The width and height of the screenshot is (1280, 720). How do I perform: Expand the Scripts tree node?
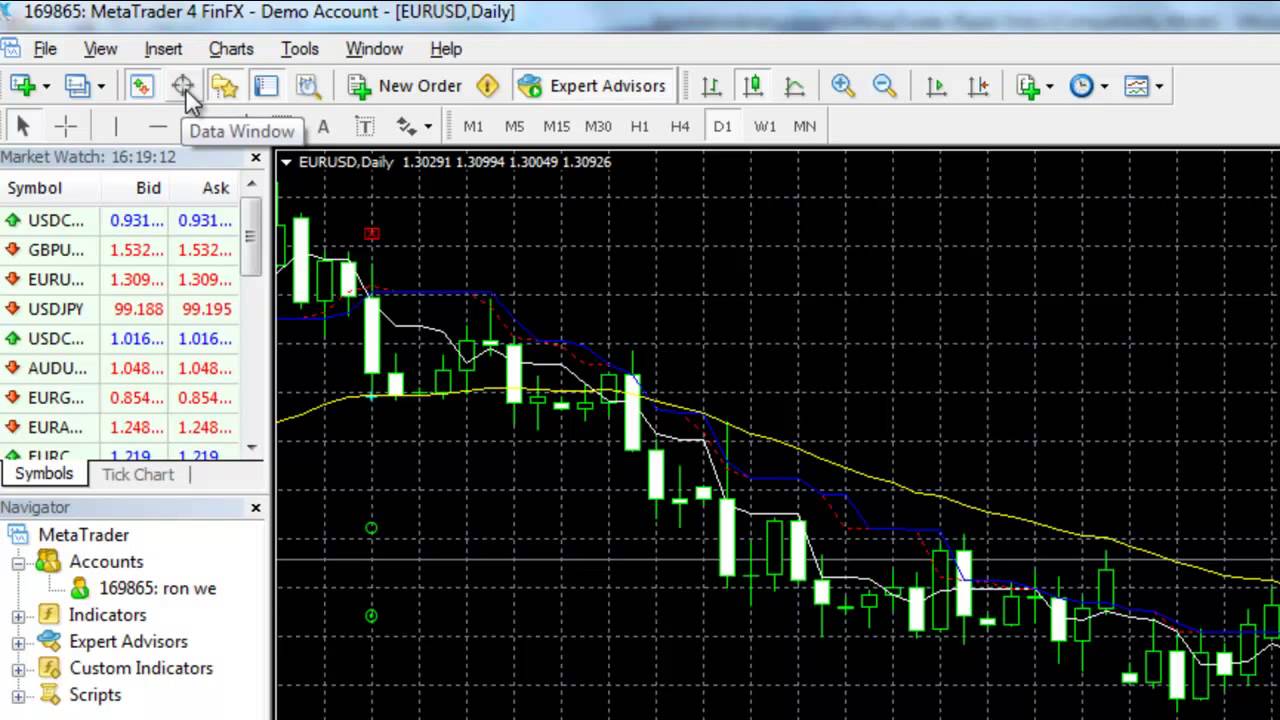click(18, 696)
